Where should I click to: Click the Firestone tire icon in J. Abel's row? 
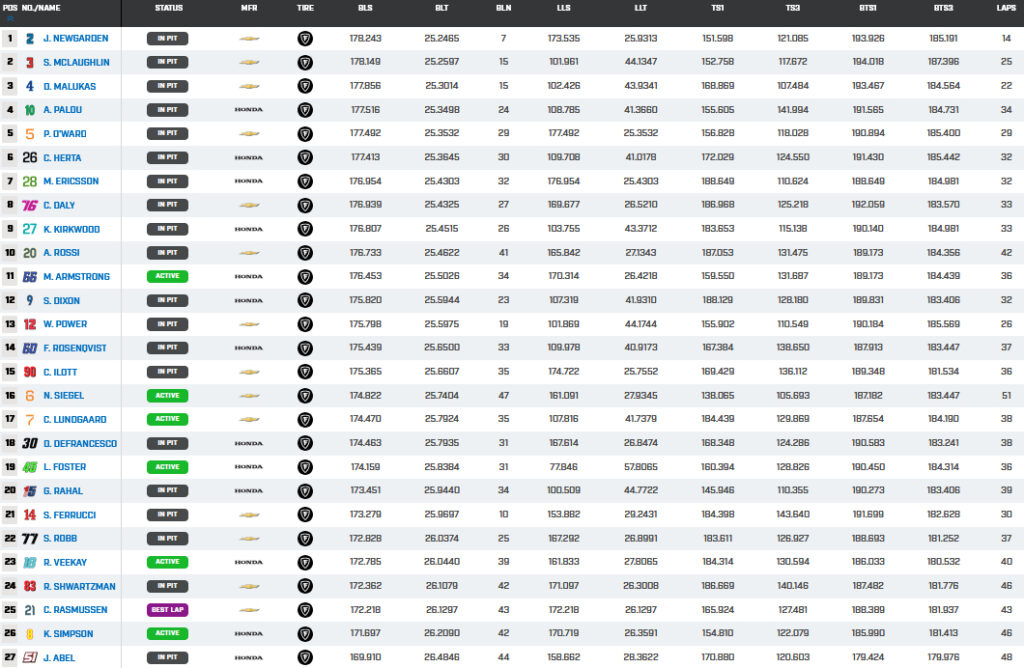coord(305,658)
